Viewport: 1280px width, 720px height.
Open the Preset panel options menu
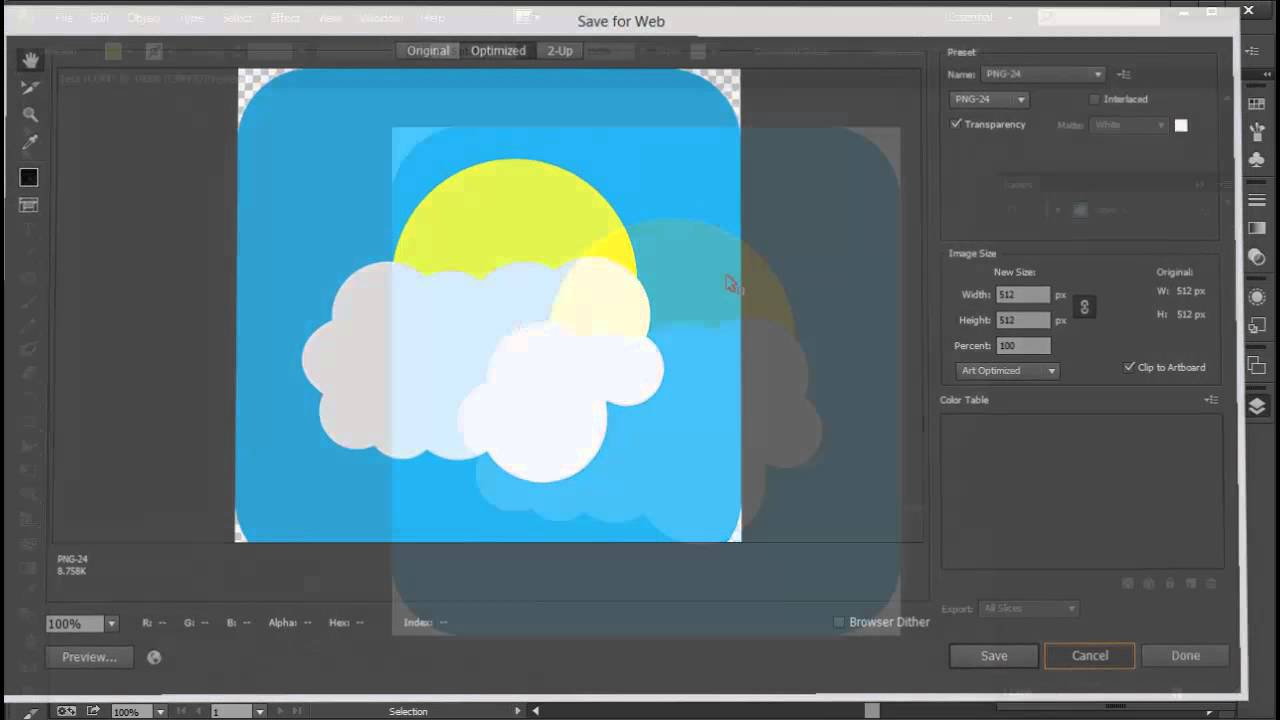click(1124, 74)
